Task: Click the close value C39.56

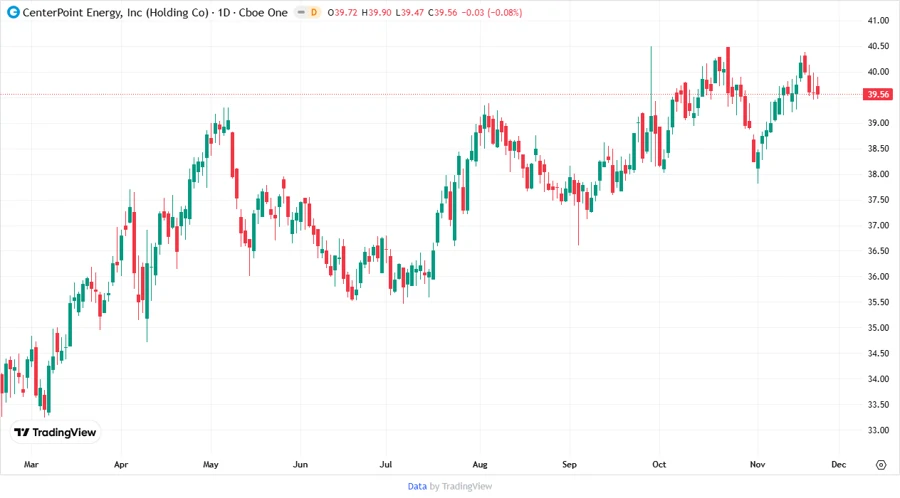Action: click(x=443, y=13)
